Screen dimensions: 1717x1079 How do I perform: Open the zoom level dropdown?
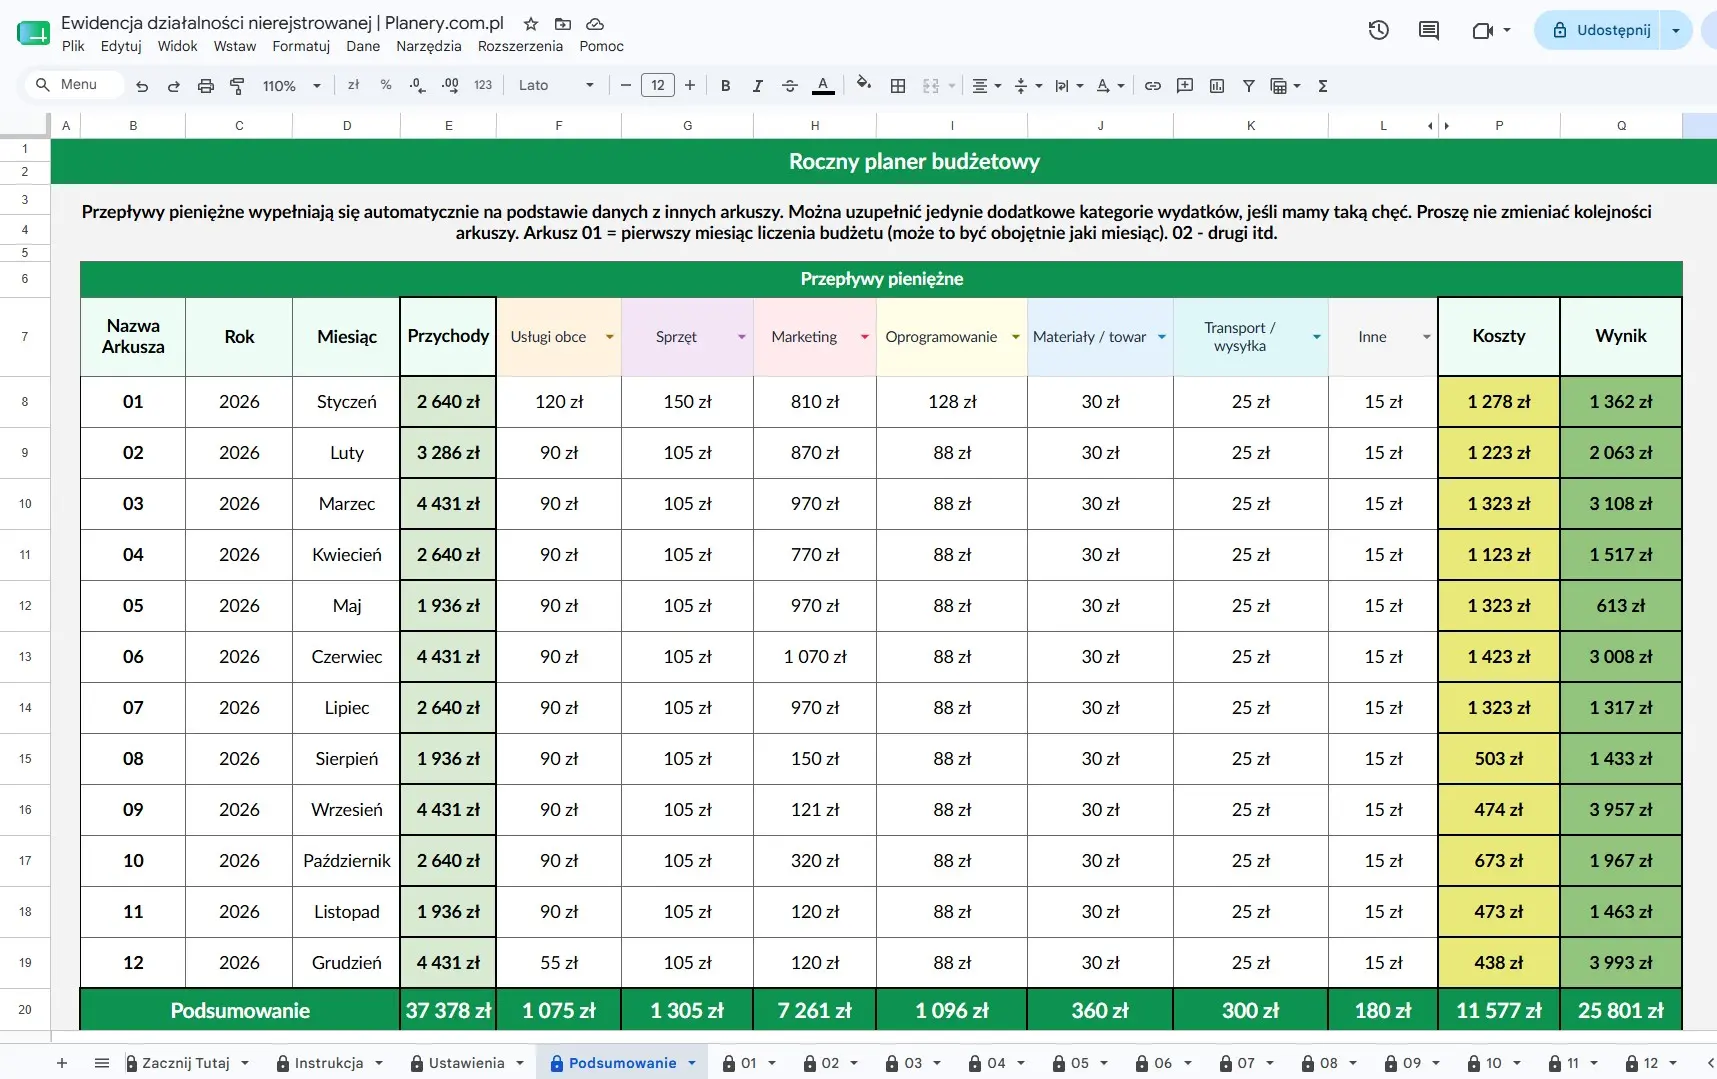tap(291, 86)
